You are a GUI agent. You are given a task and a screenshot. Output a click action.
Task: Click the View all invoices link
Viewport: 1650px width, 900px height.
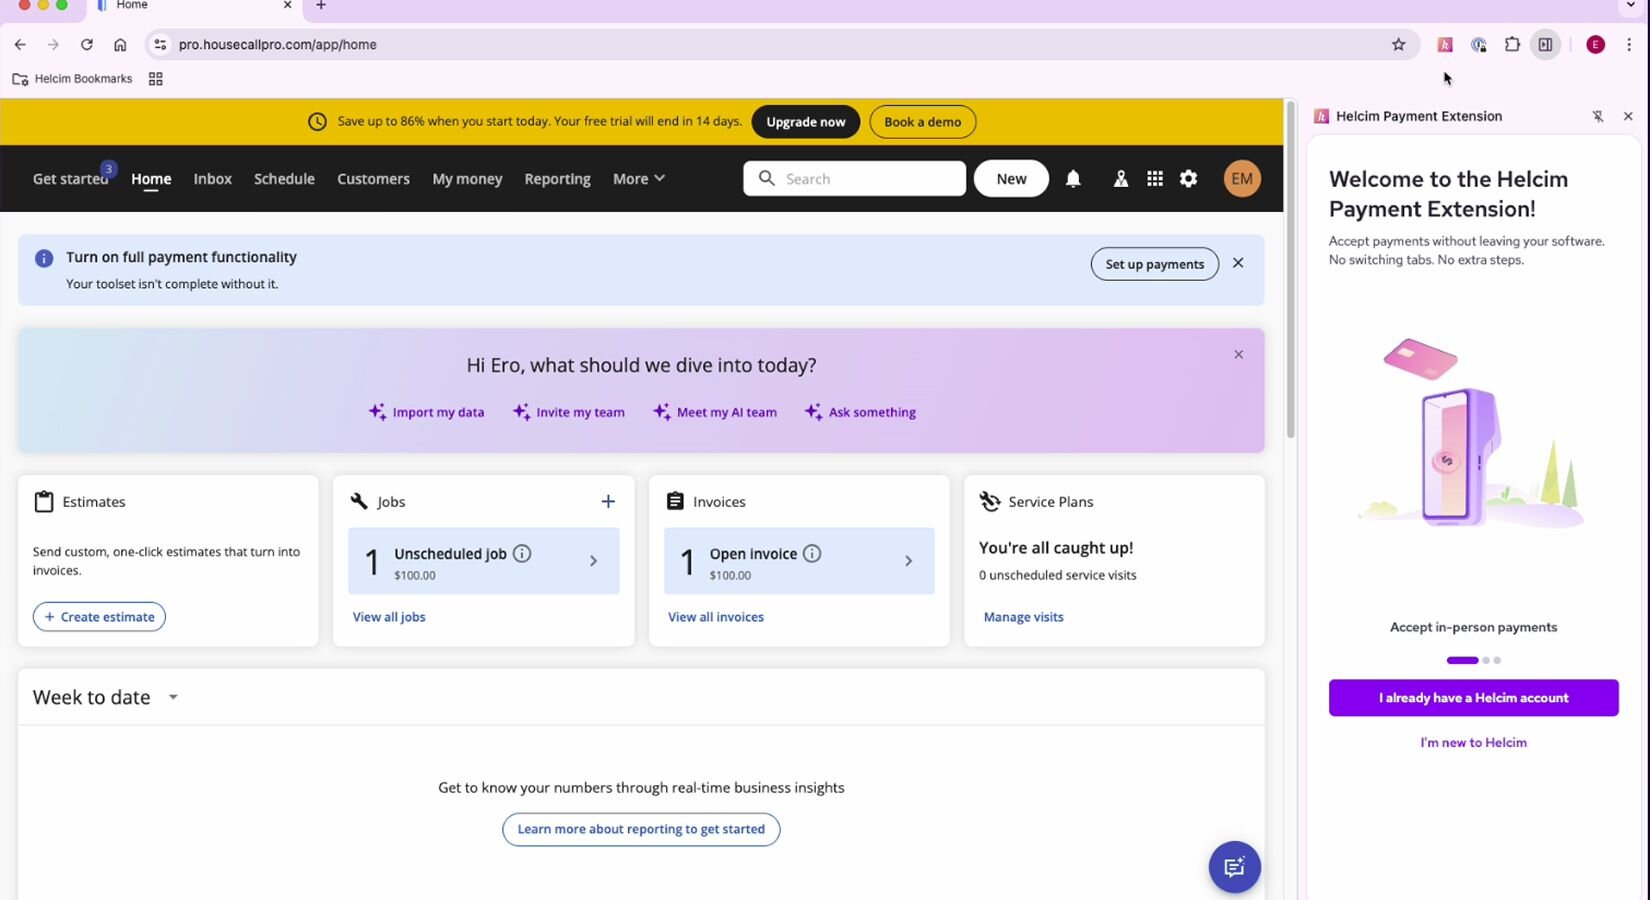coord(716,617)
